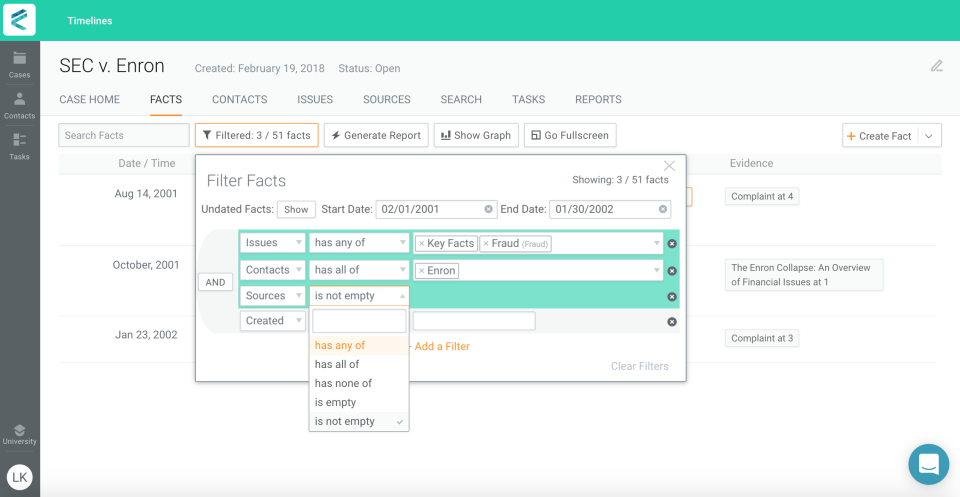Screen dimensions: 960x497
Task: Open the Create Fact arrow menu
Action: (929, 136)
